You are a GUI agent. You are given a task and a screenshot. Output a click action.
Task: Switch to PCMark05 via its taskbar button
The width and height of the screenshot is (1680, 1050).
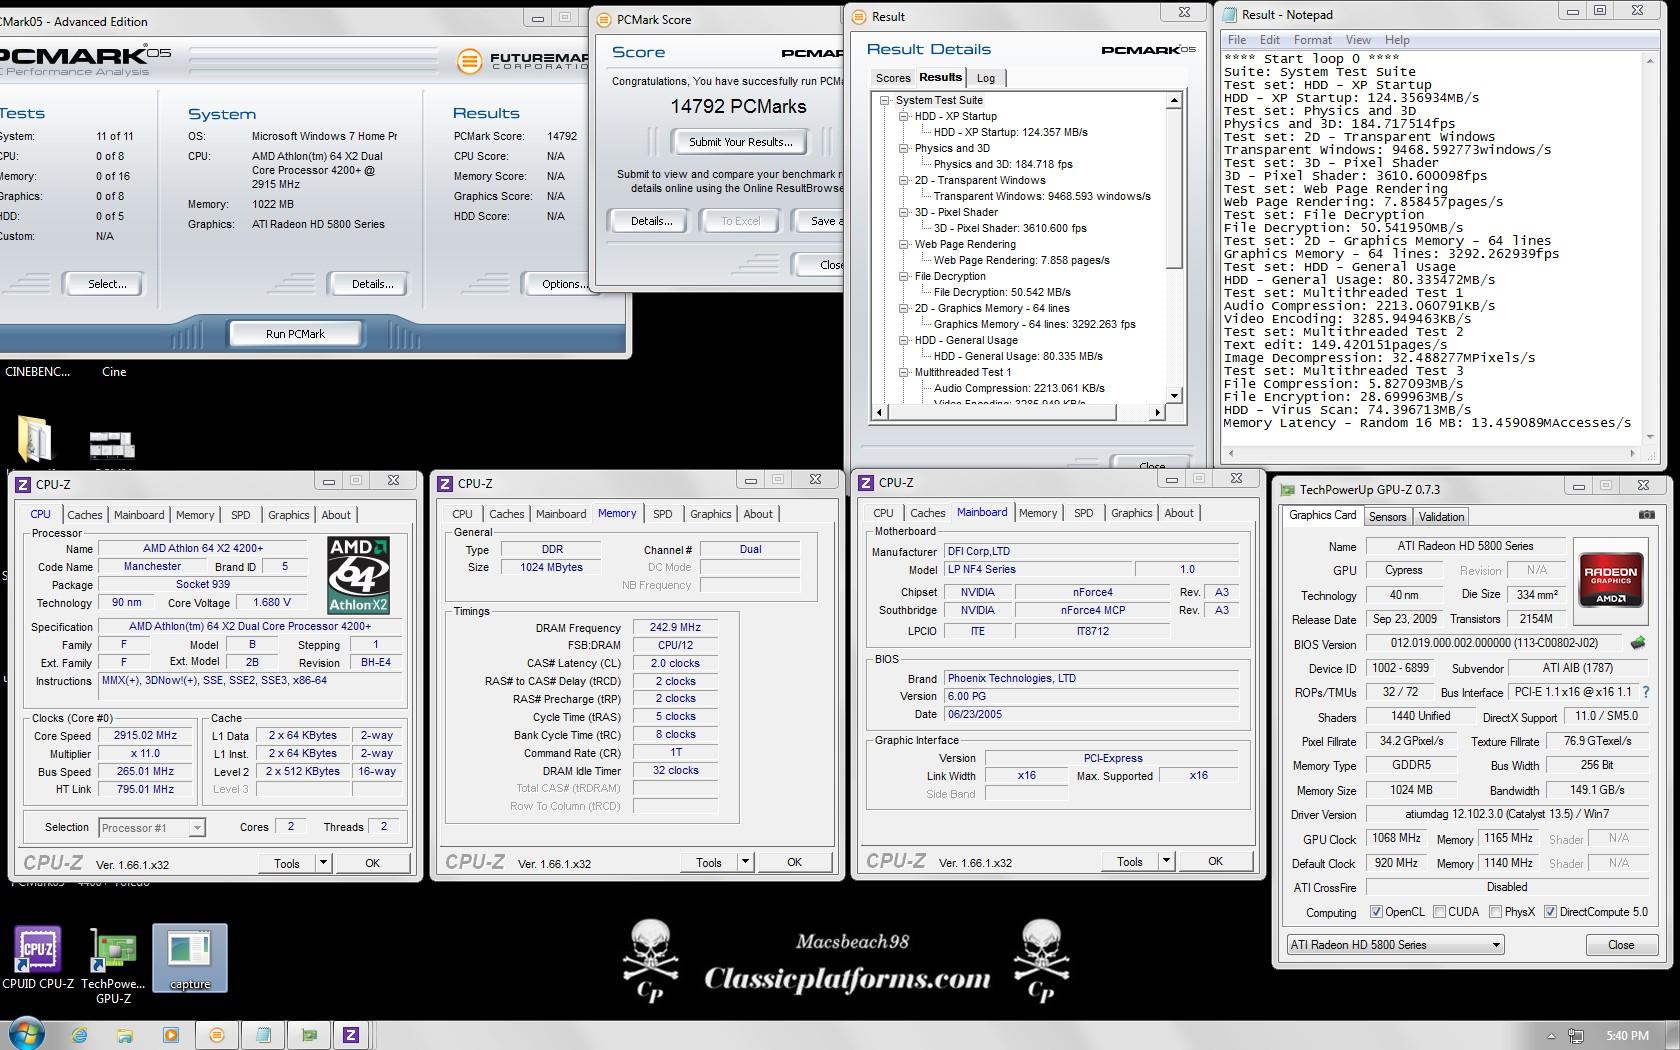point(217,1035)
